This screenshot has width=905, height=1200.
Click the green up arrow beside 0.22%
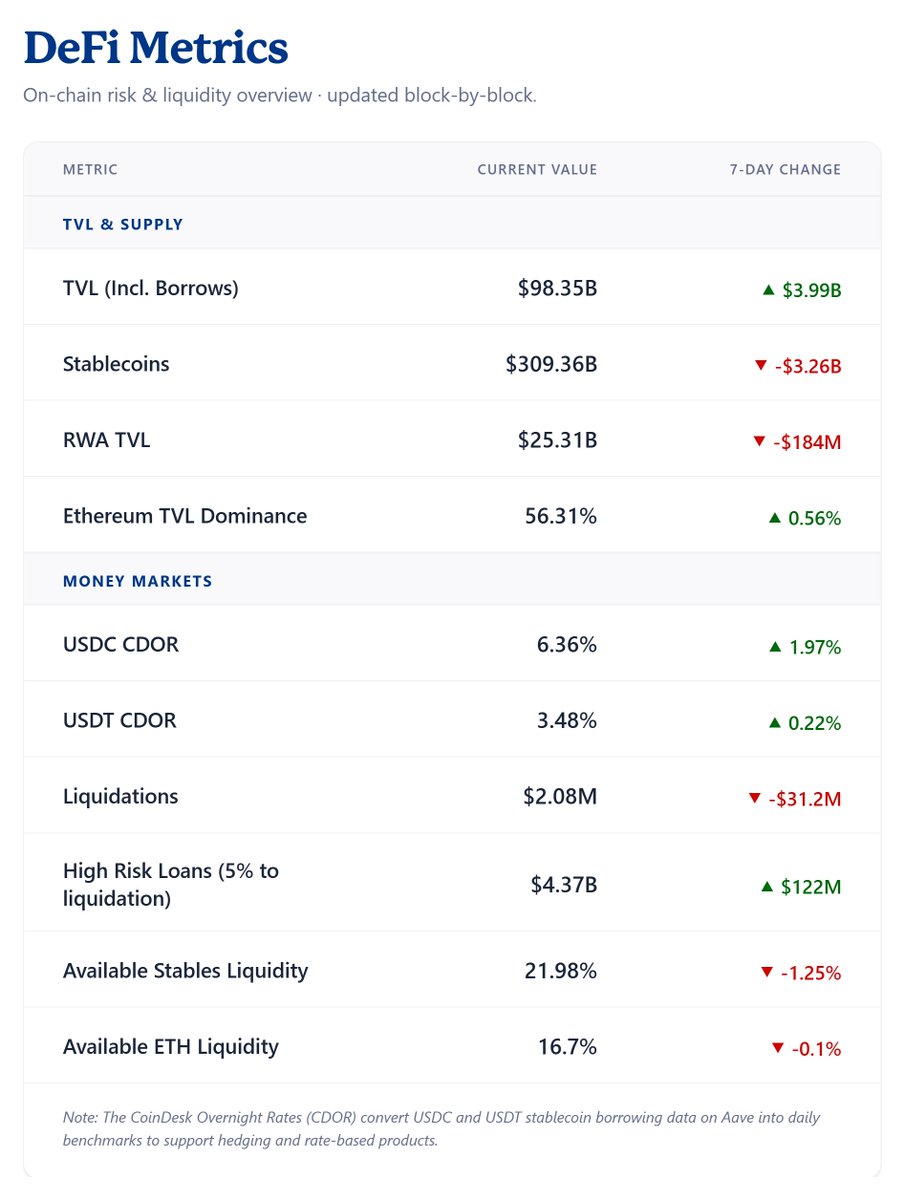tap(774, 723)
